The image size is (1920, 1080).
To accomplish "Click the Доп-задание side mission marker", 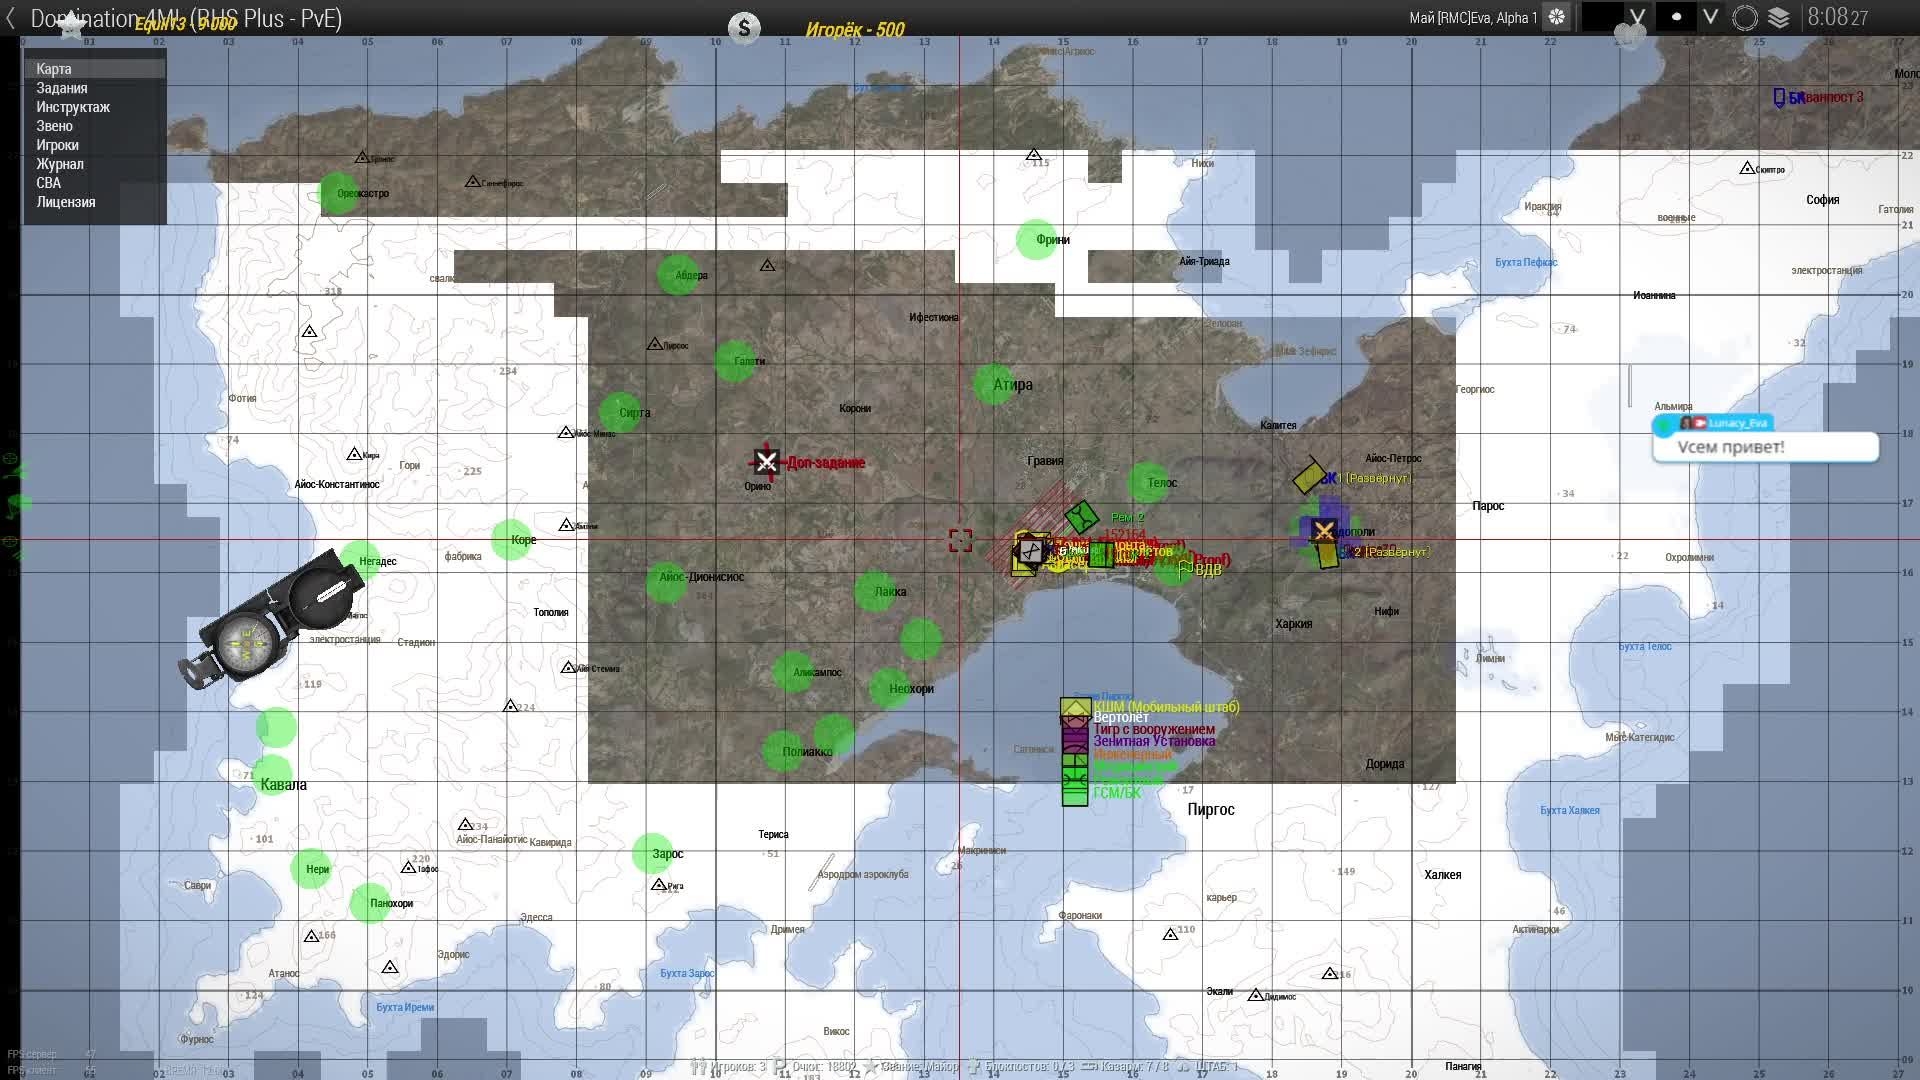I will point(767,462).
